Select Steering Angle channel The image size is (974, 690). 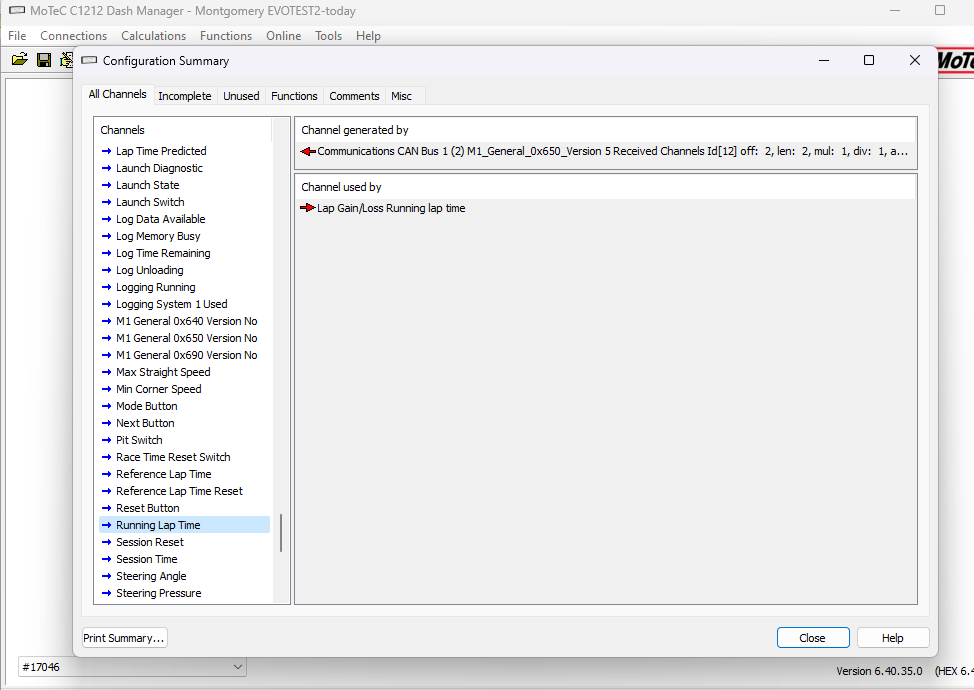151,576
